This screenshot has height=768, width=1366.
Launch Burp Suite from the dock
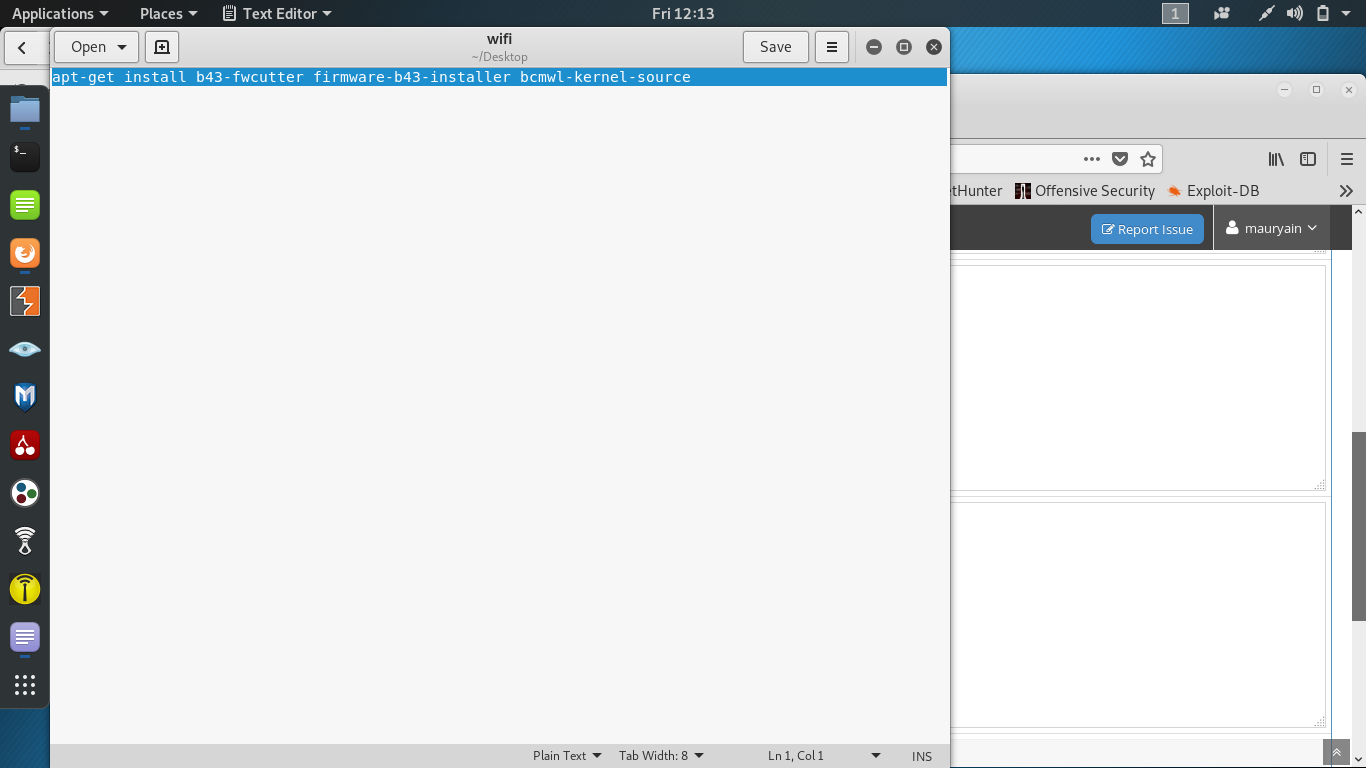click(x=25, y=301)
